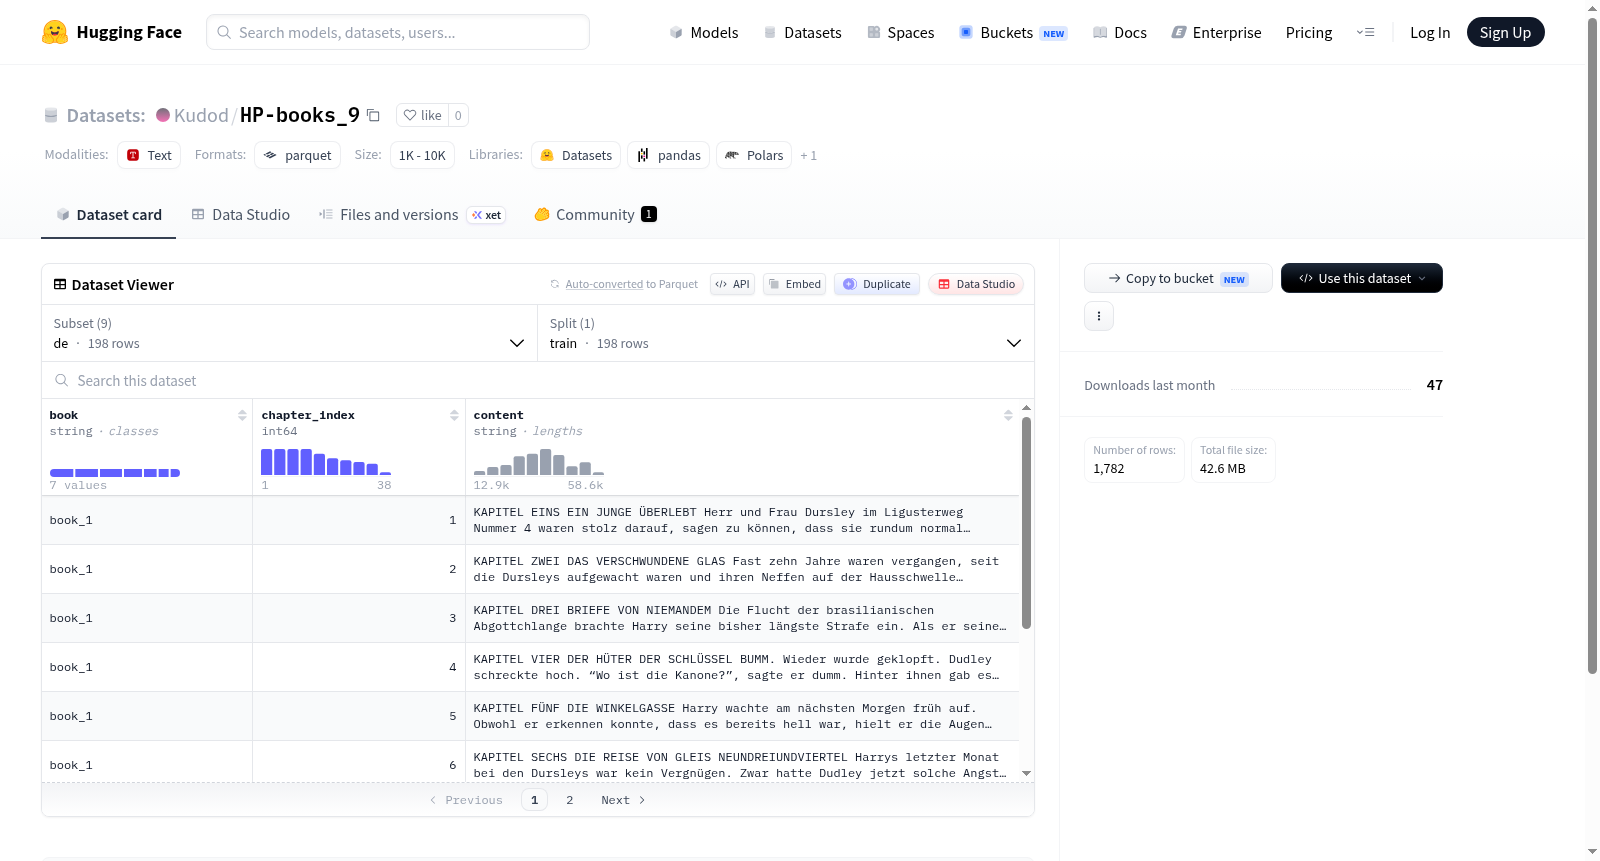
Task: Click the Previous page button
Action: coord(466,800)
